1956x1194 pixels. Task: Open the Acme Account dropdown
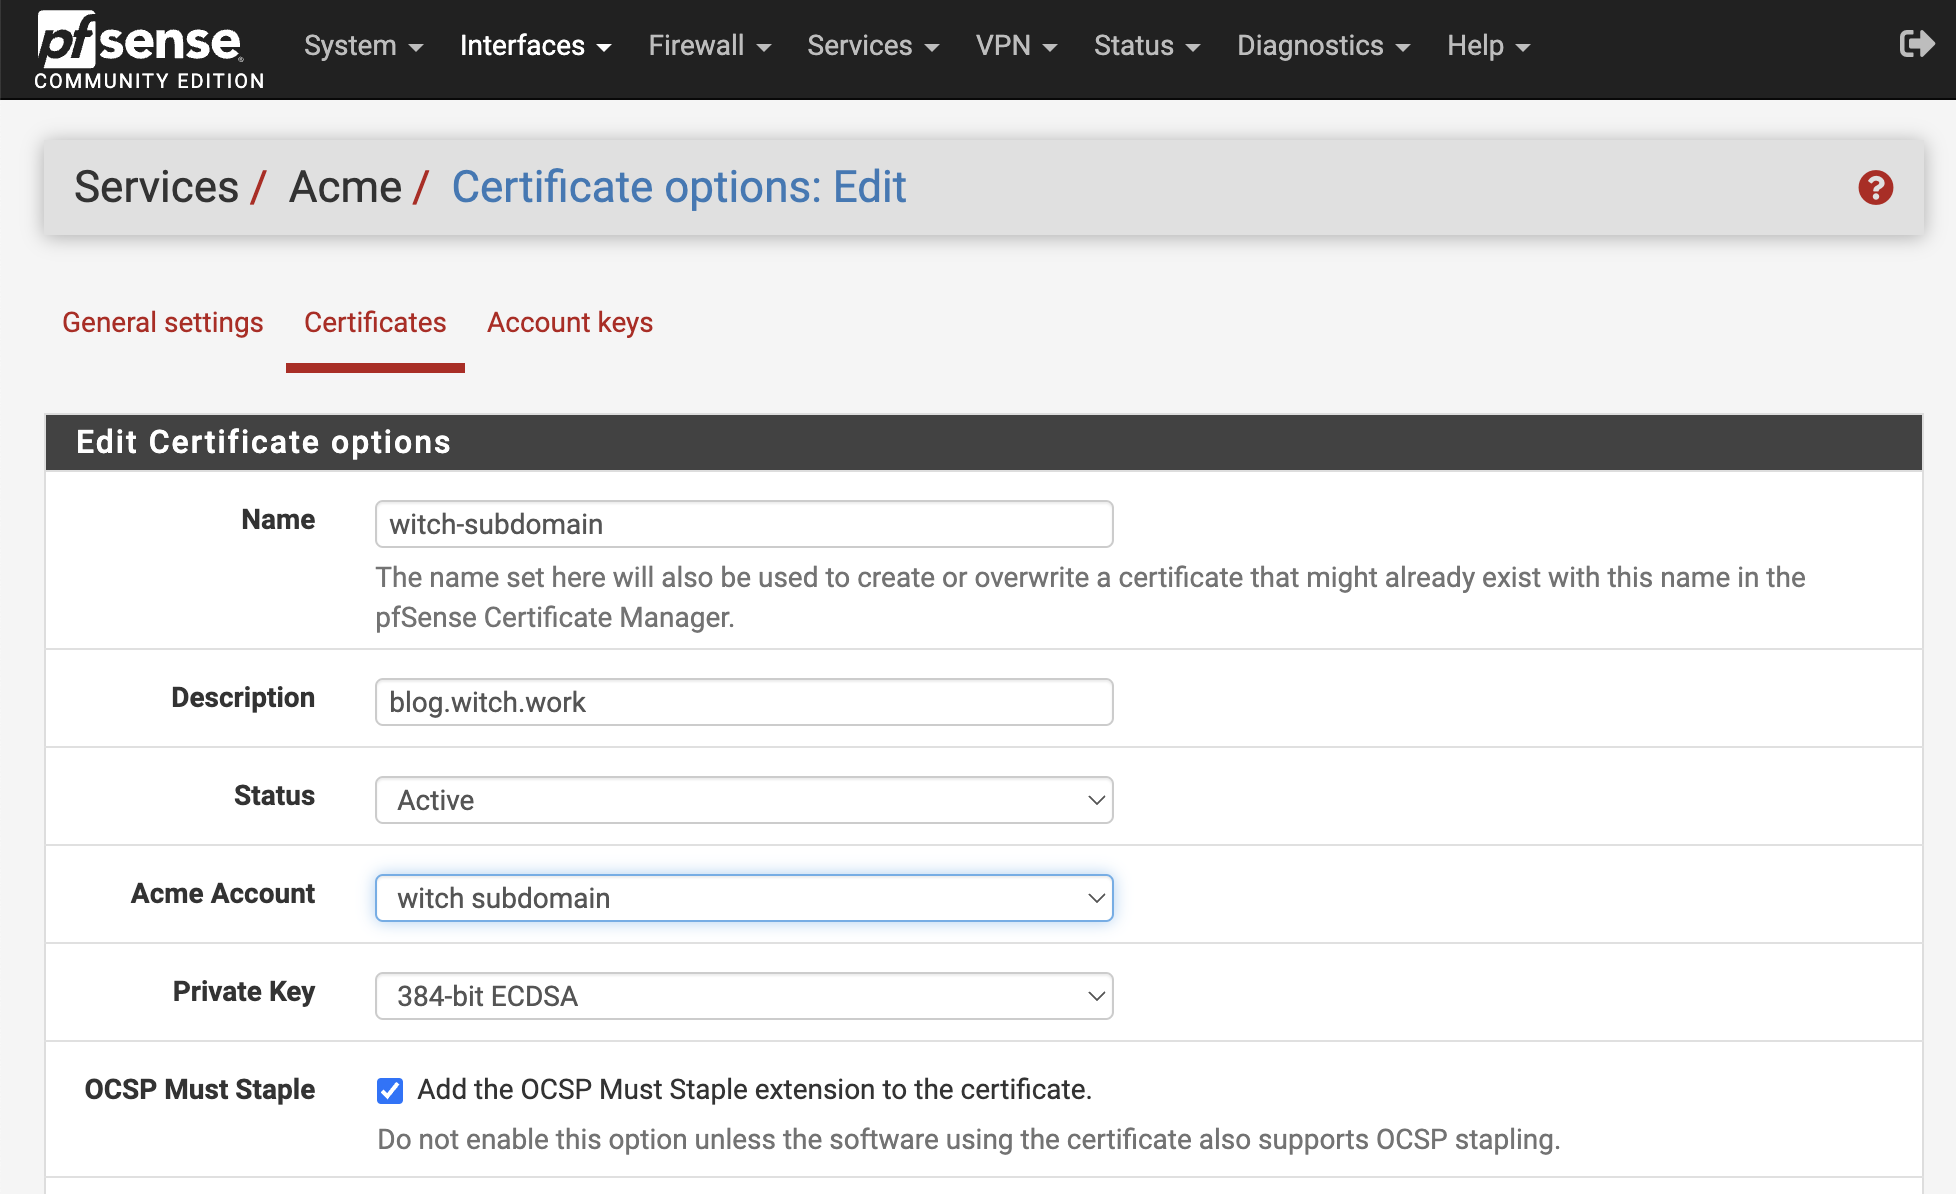743,897
